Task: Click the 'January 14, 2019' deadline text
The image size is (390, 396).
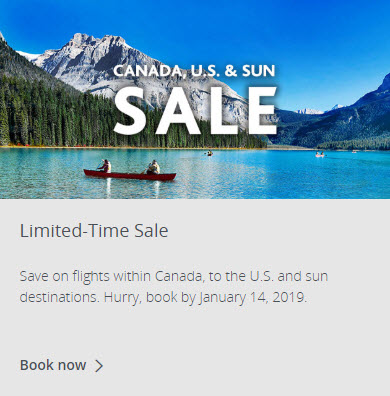Action: 253,297
